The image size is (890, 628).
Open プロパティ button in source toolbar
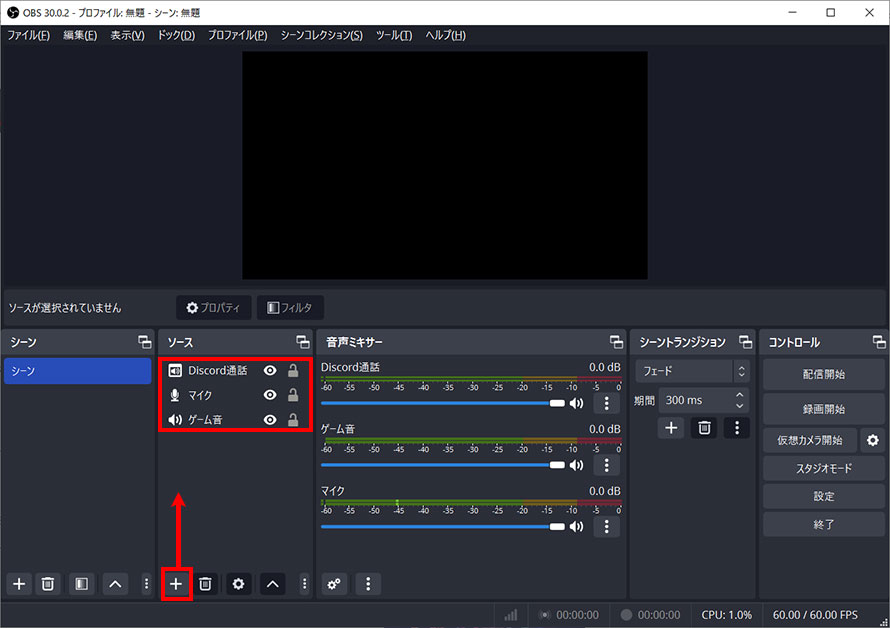coord(213,307)
